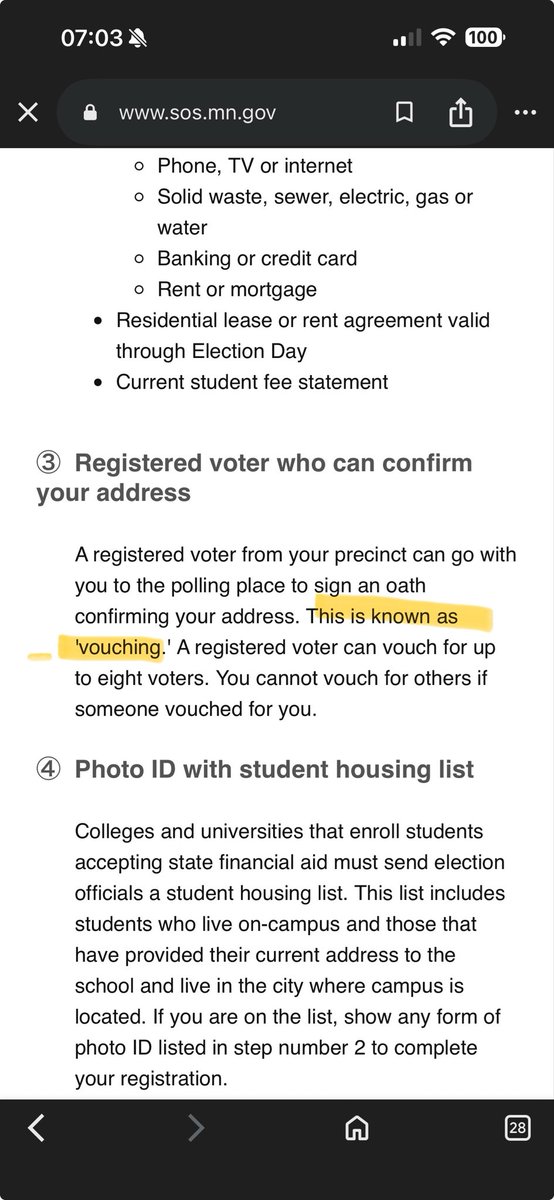
Task: Tap the www.sos.mn.gov address bar
Action: pyautogui.click(x=247, y=113)
